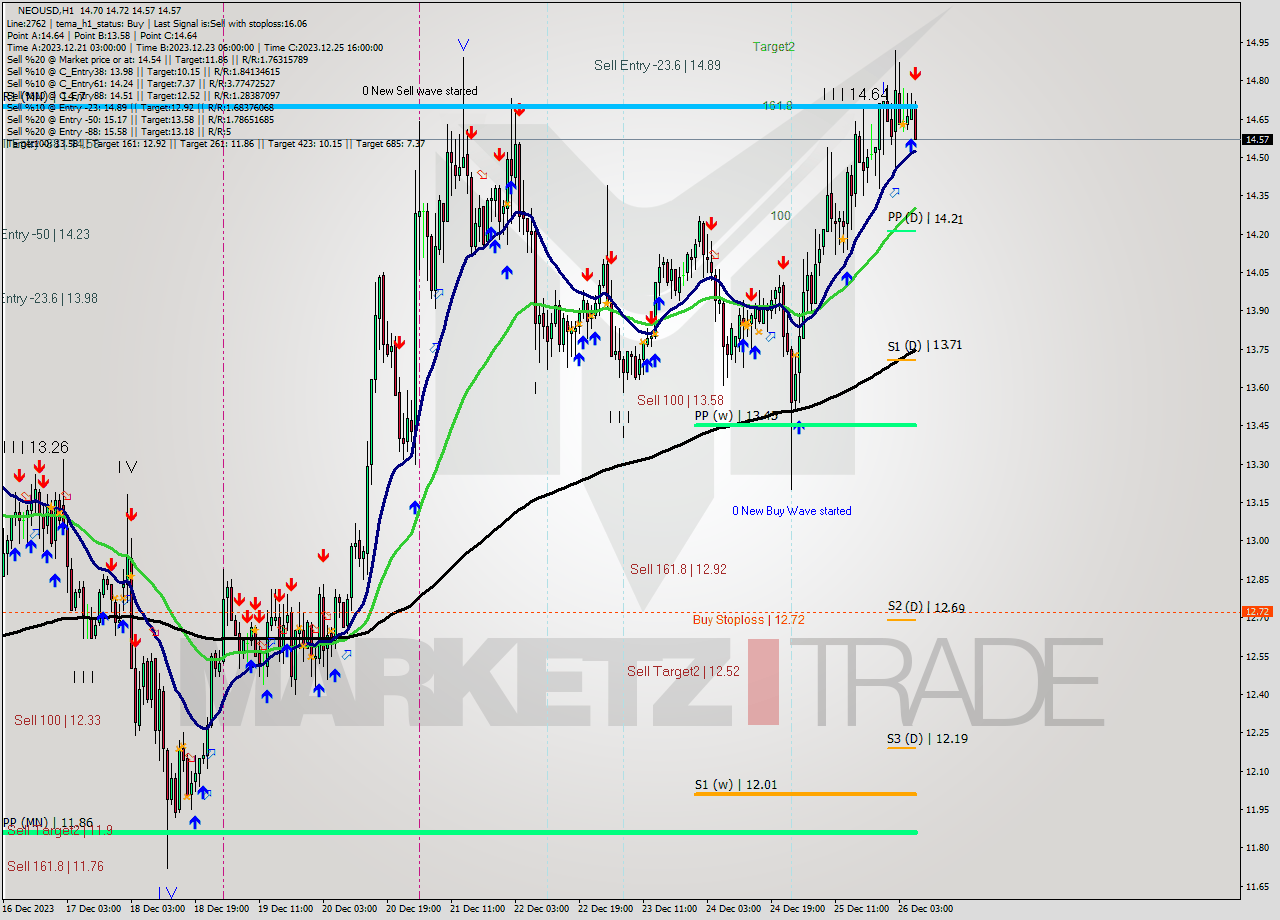Select the 'Entry -50 | 14.23' label
This screenshot has width=1280, height=920.
[46, 234]
